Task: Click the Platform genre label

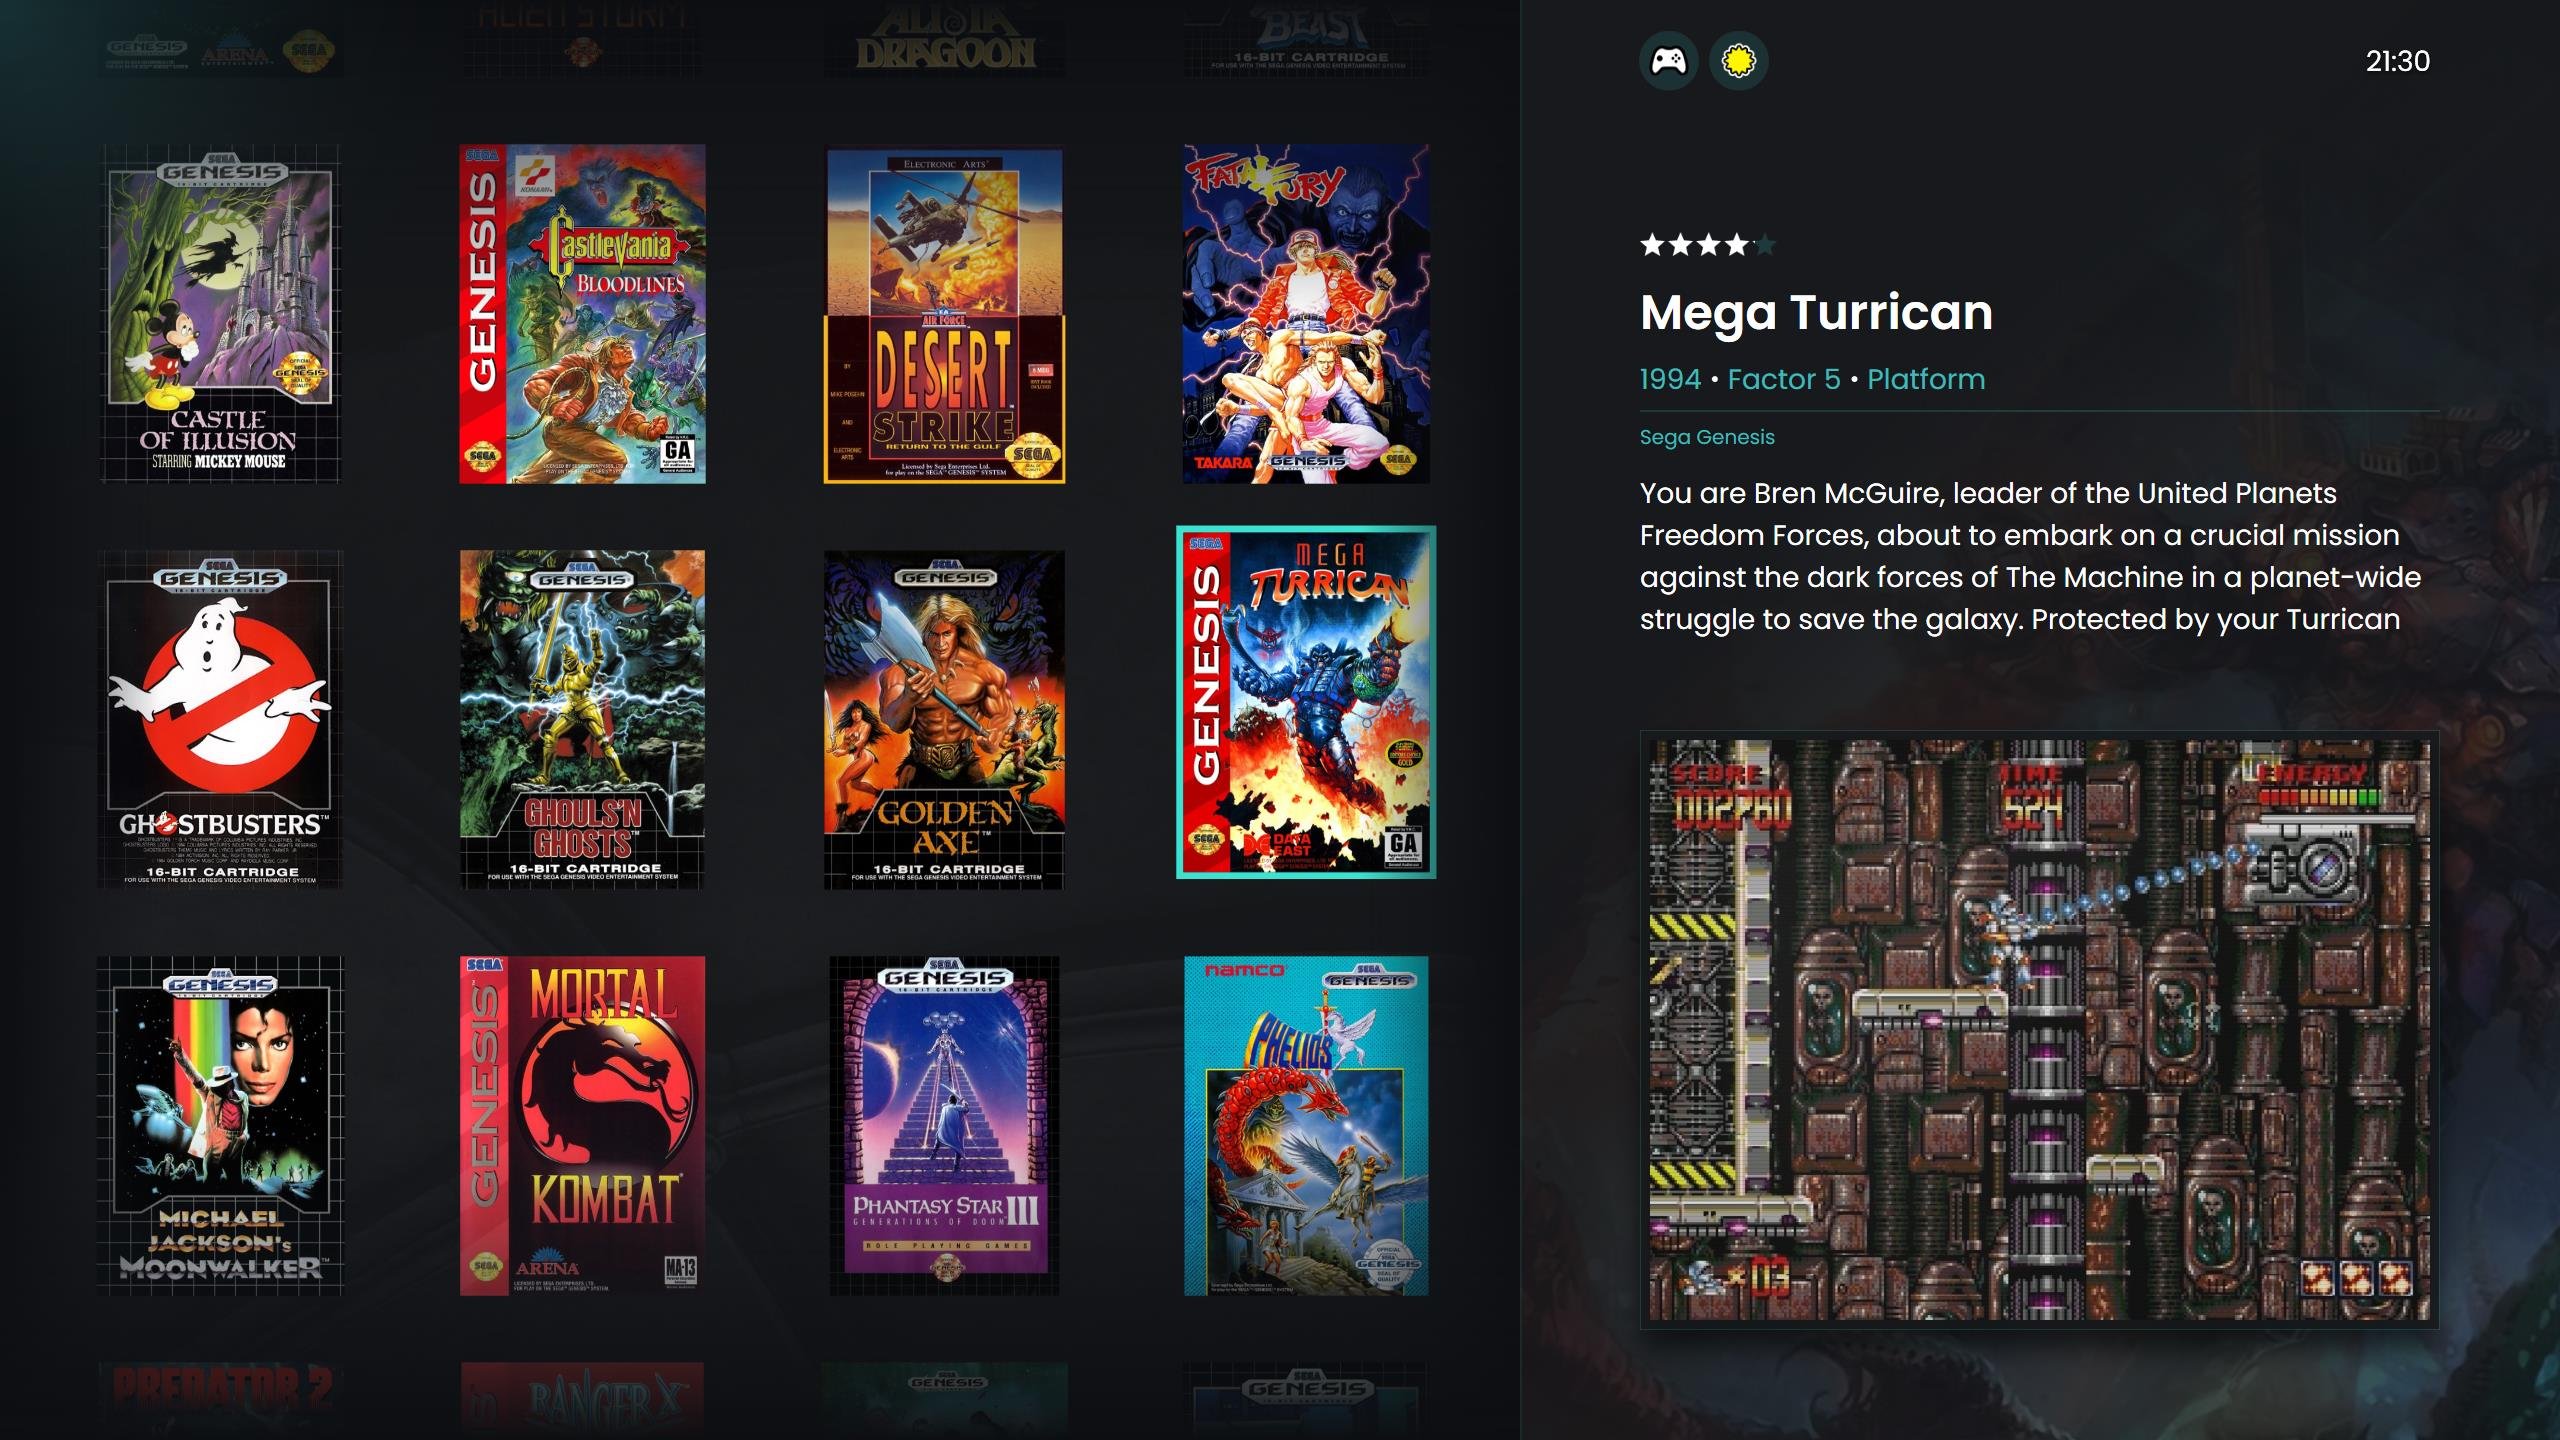Action: (x=1926, y=379)
